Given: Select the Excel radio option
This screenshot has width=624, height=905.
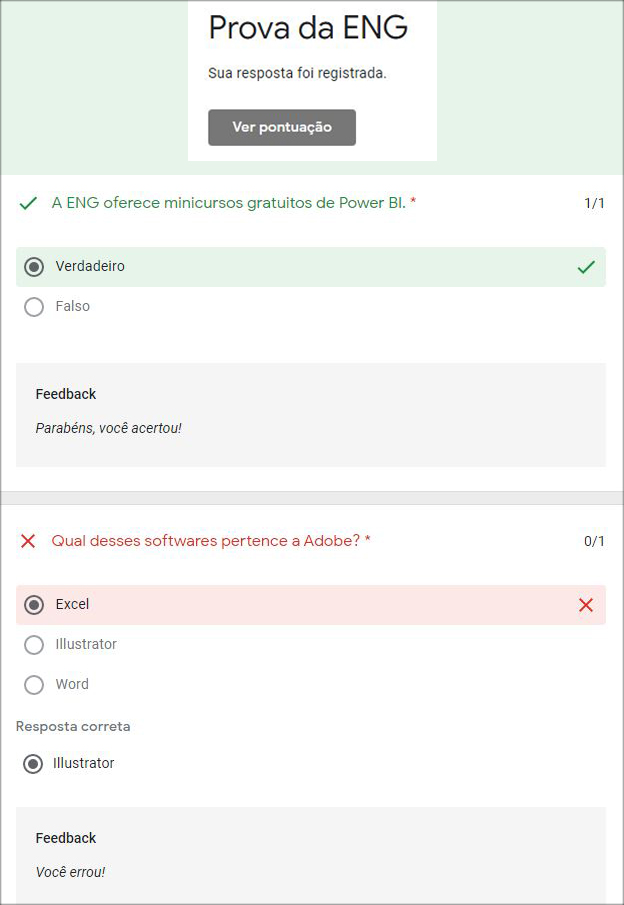Looking at the screenshot, I should coord(34,605).
